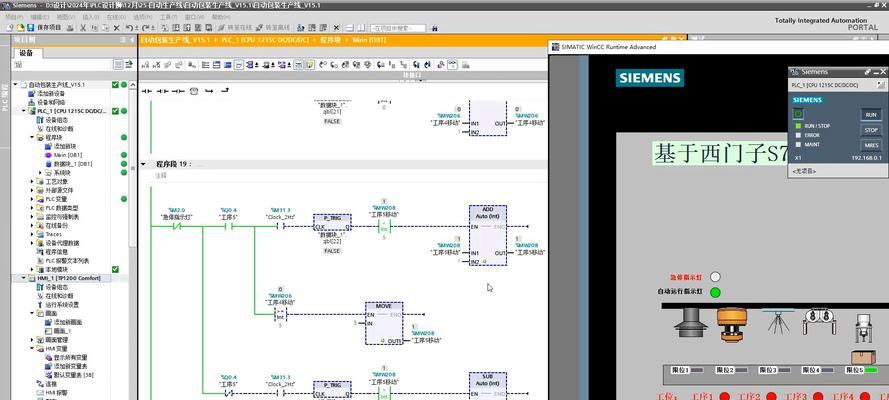Click the ADD Auto (Int) box in network 19

(x=488, y=235)
